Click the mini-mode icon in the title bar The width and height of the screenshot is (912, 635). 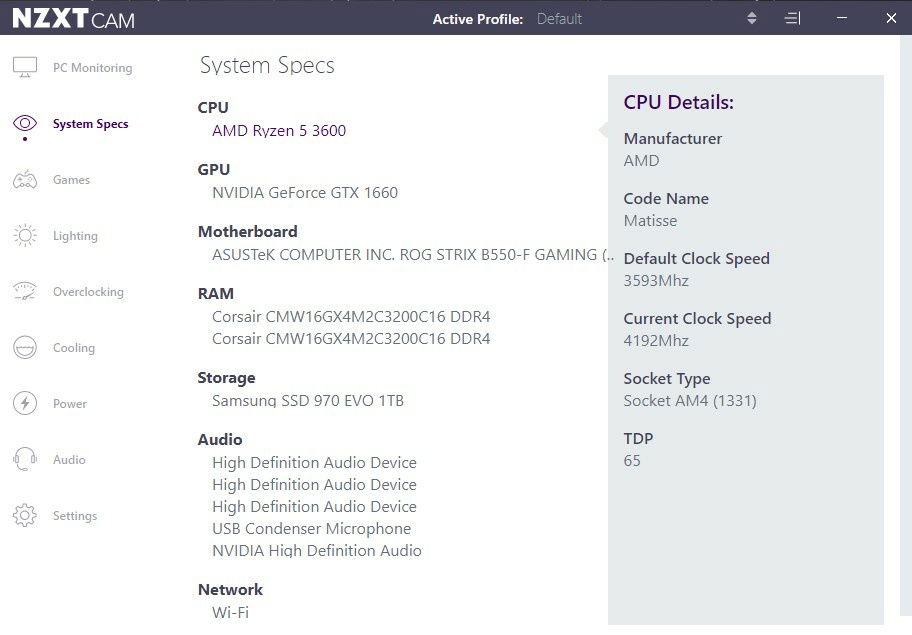point(792,18)
